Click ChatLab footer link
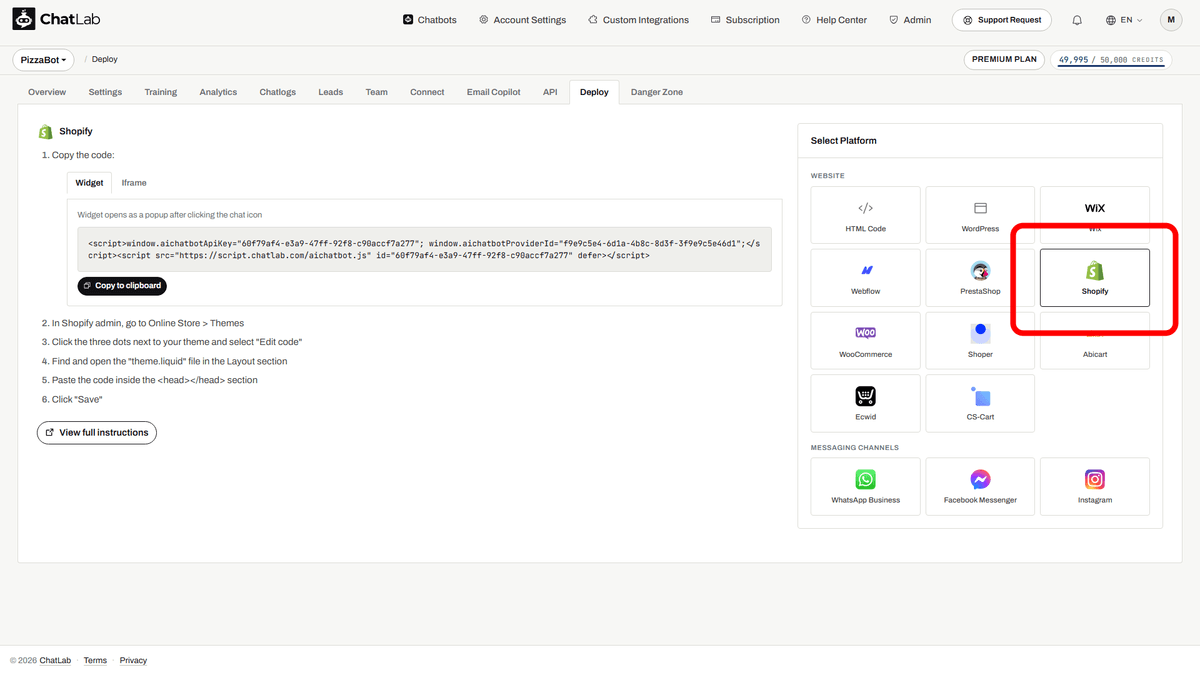The width and height of the screenshot is (1200, 675). (55, 660)
